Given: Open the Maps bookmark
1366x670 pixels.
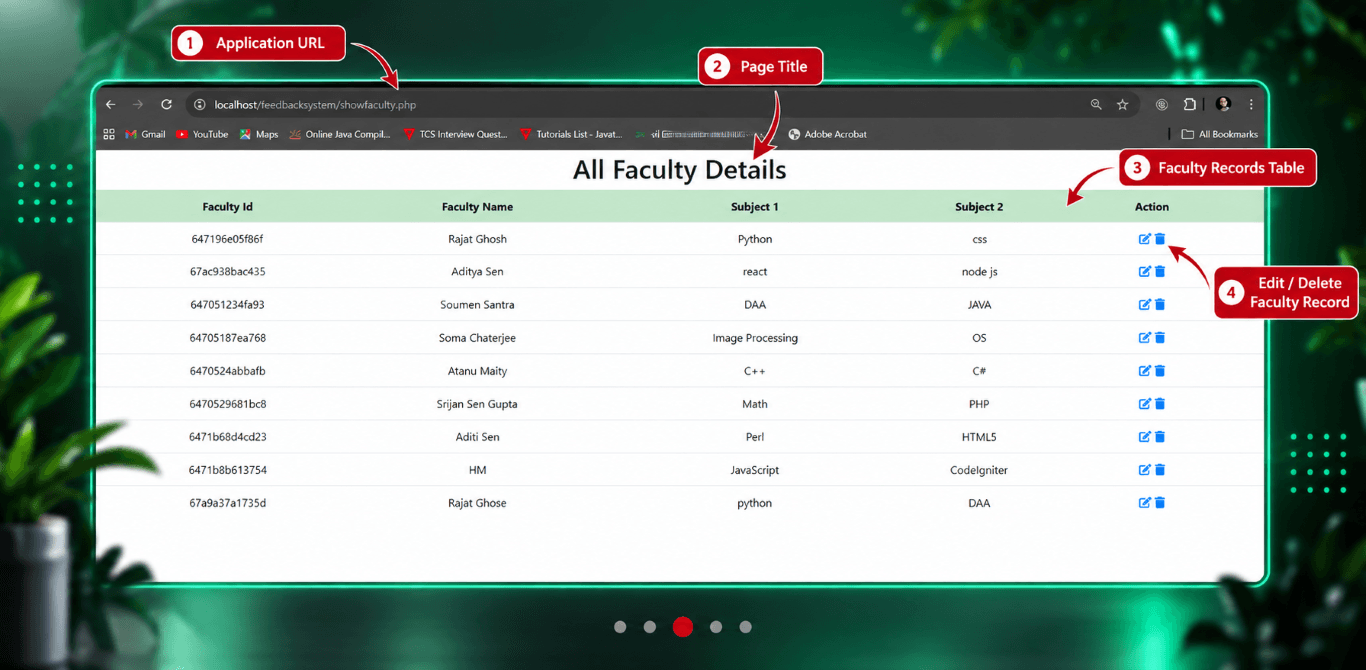Looking at the screenshot, I should tap(259, 134).
